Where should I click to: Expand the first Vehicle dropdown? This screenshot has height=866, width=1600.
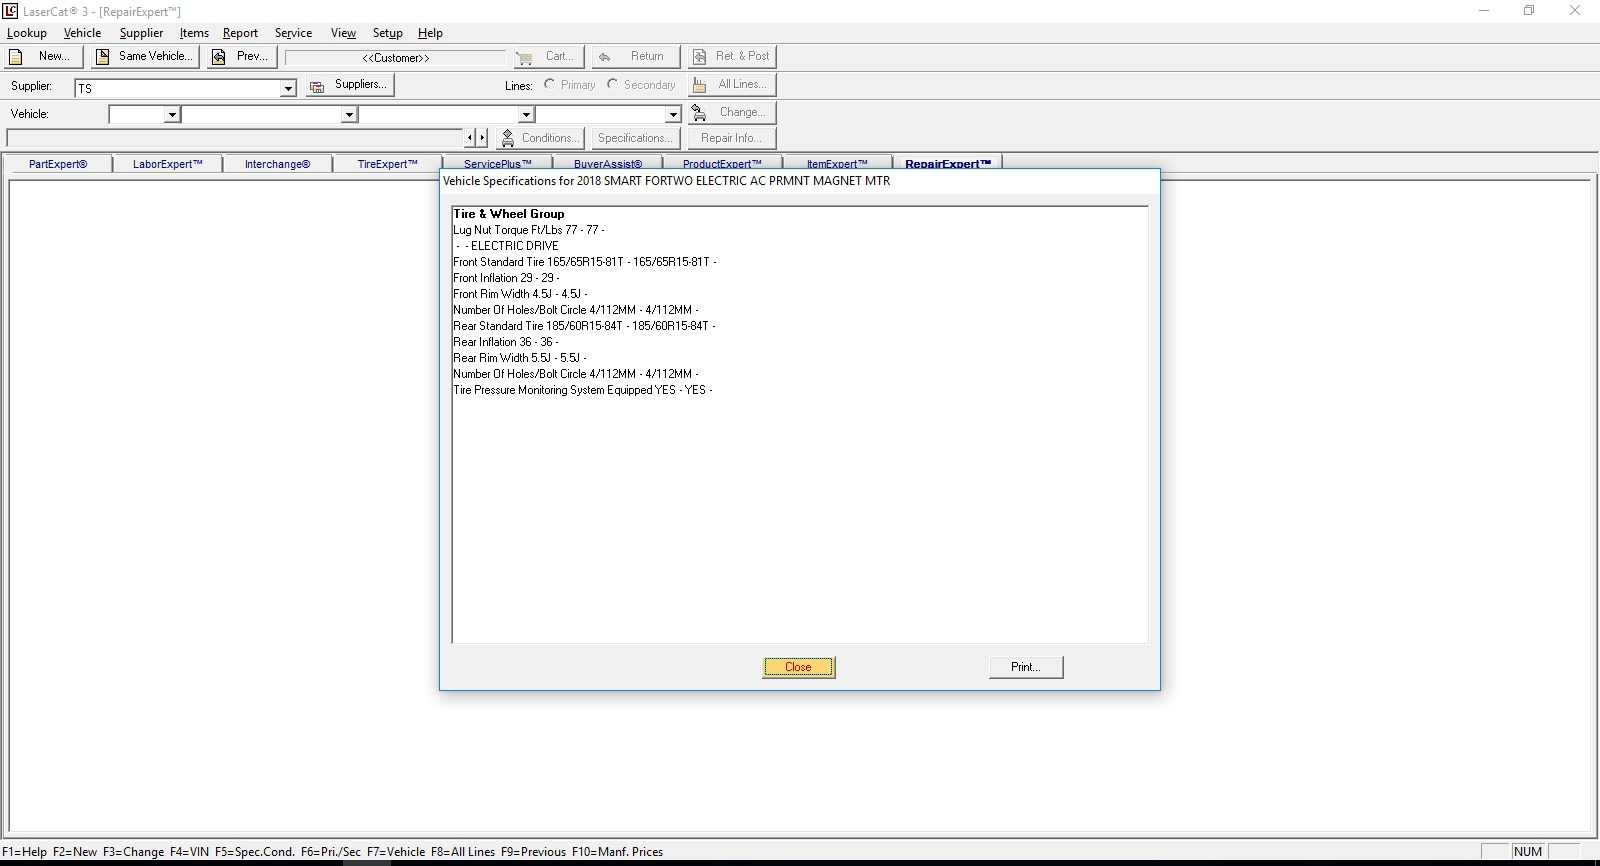tap(172, 115)
